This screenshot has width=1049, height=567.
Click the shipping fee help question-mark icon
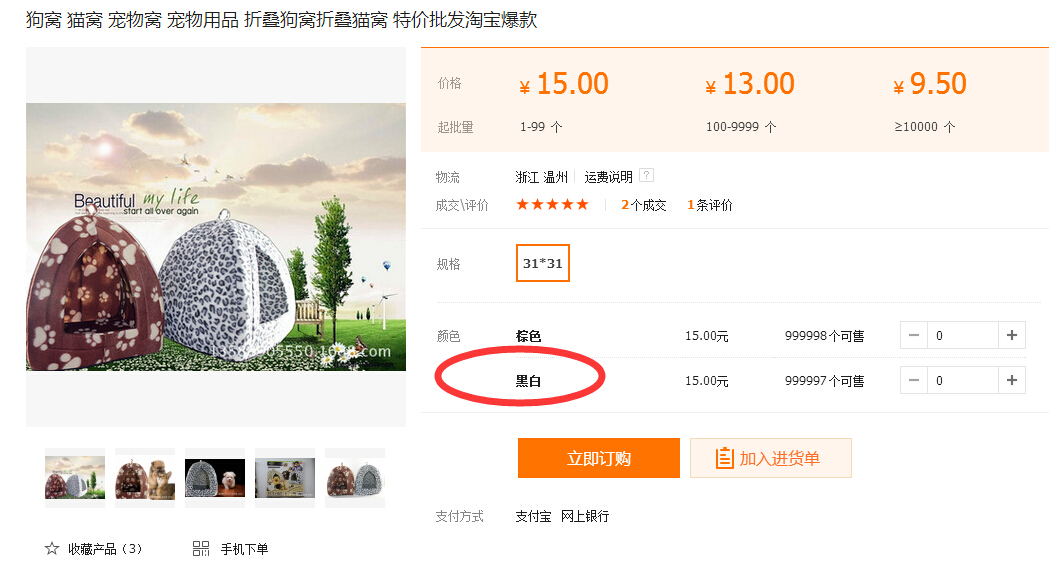[x=646, y=176]
